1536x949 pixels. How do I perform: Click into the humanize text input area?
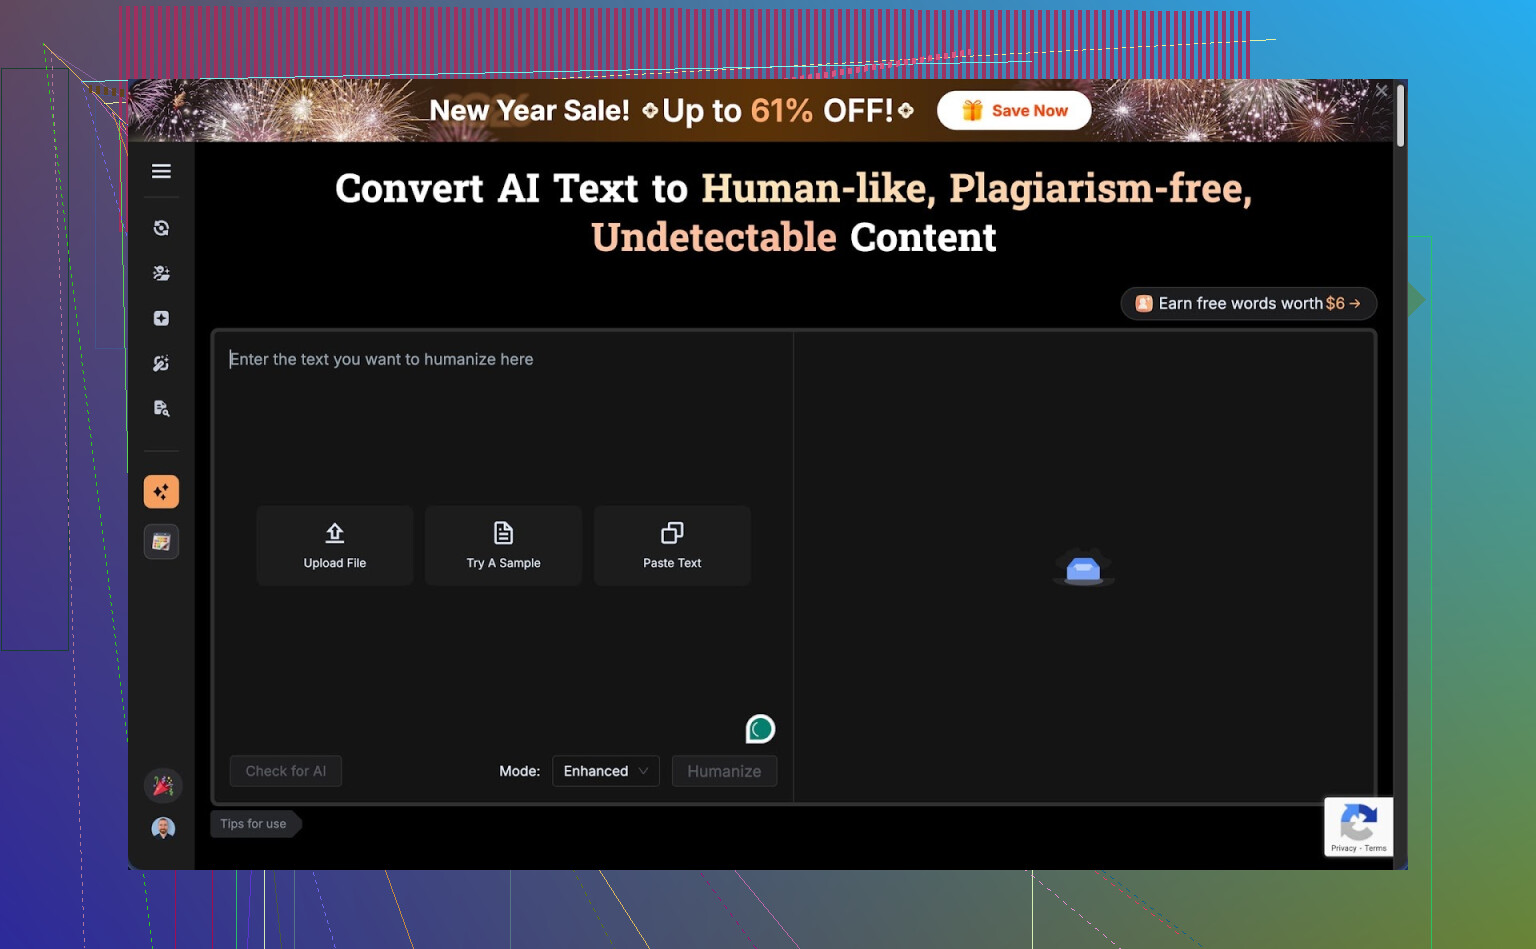(500, 420)
